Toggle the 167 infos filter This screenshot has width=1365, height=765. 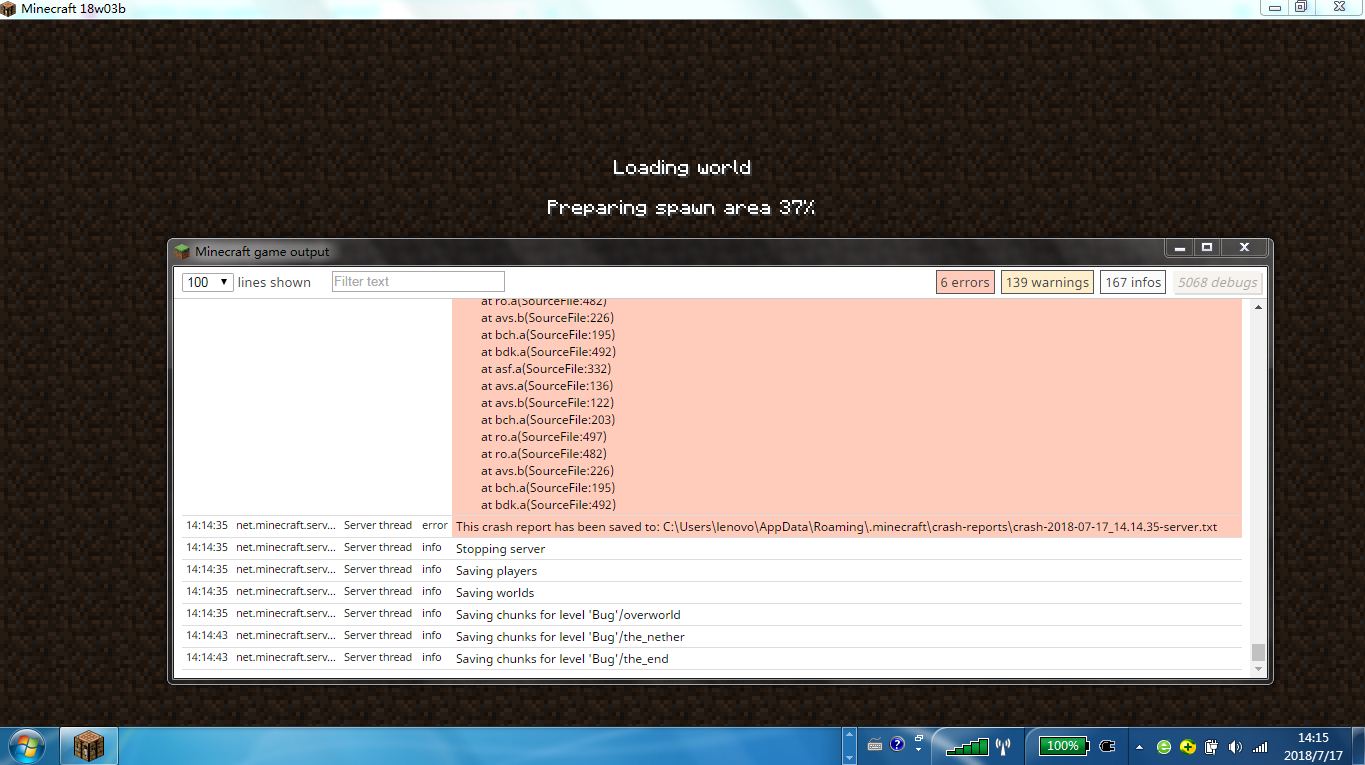1133,282
